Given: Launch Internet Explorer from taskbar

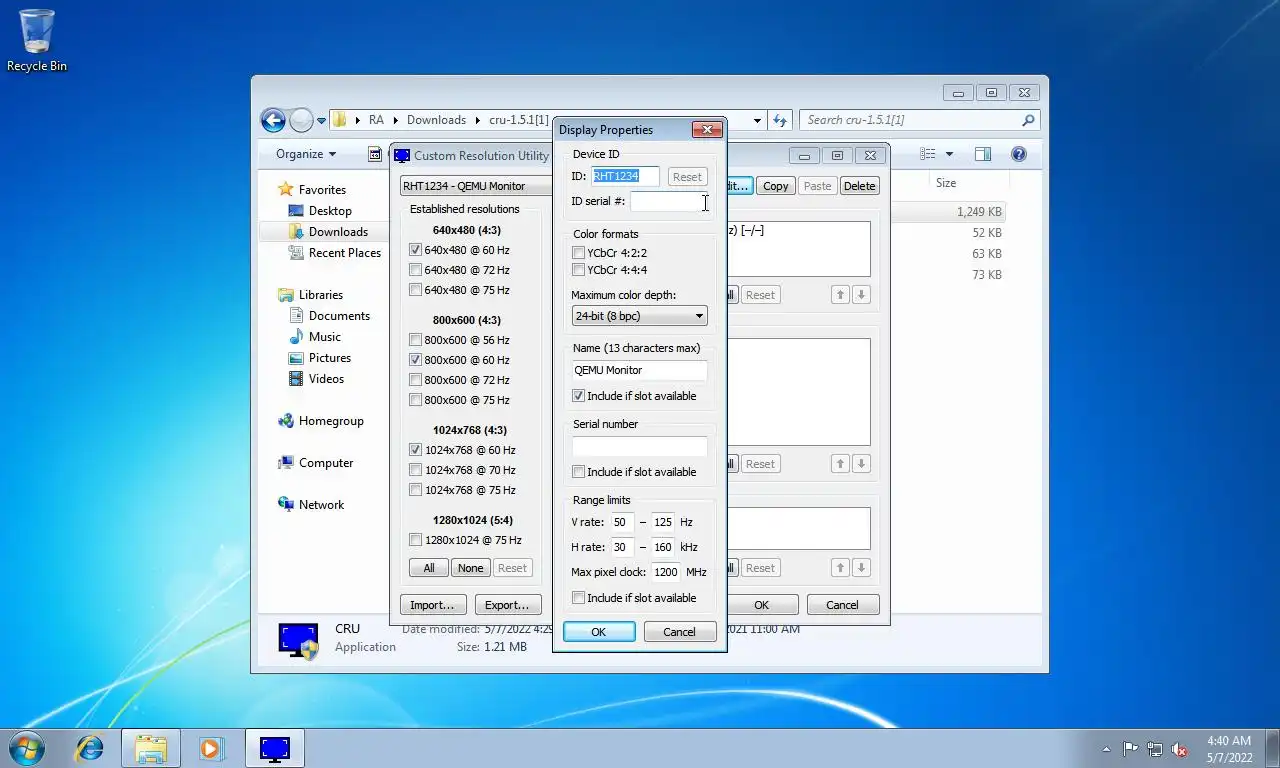Looking at the screenshot, I should pos(90,748).
